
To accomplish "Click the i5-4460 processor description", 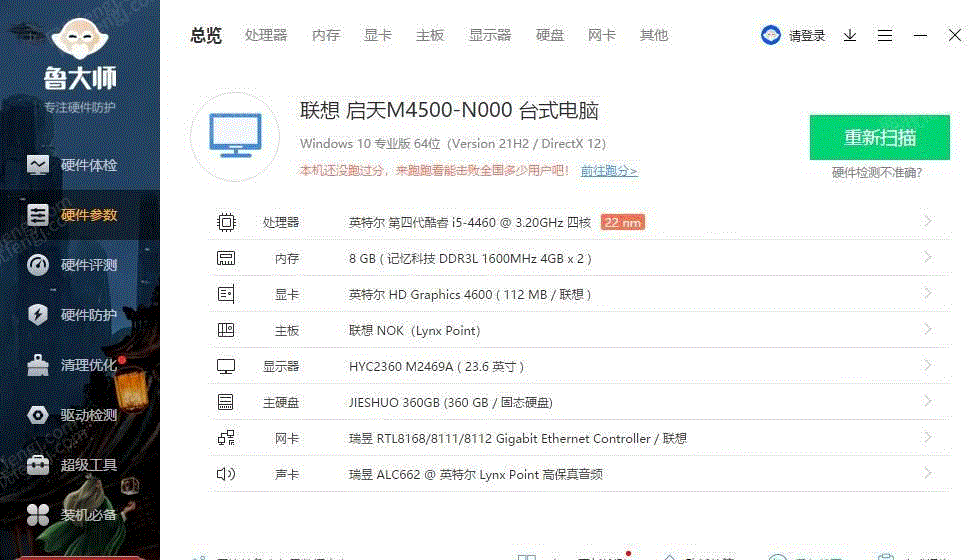I will click(x=470, y=222).
